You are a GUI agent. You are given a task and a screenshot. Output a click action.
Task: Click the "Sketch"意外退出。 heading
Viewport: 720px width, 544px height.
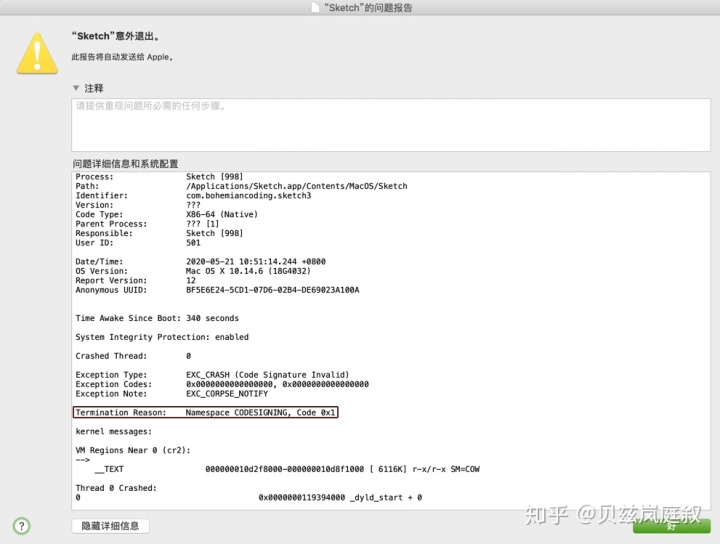(x=116, y=36)
